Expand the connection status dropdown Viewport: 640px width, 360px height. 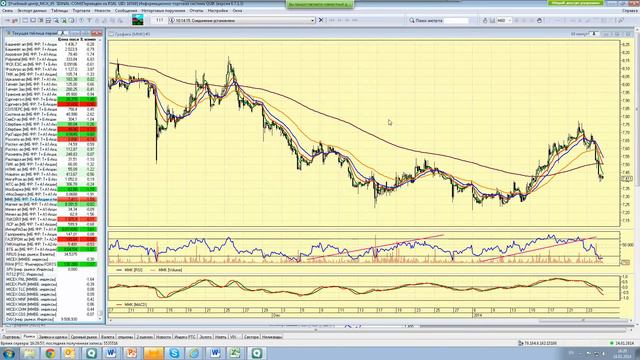312,20
